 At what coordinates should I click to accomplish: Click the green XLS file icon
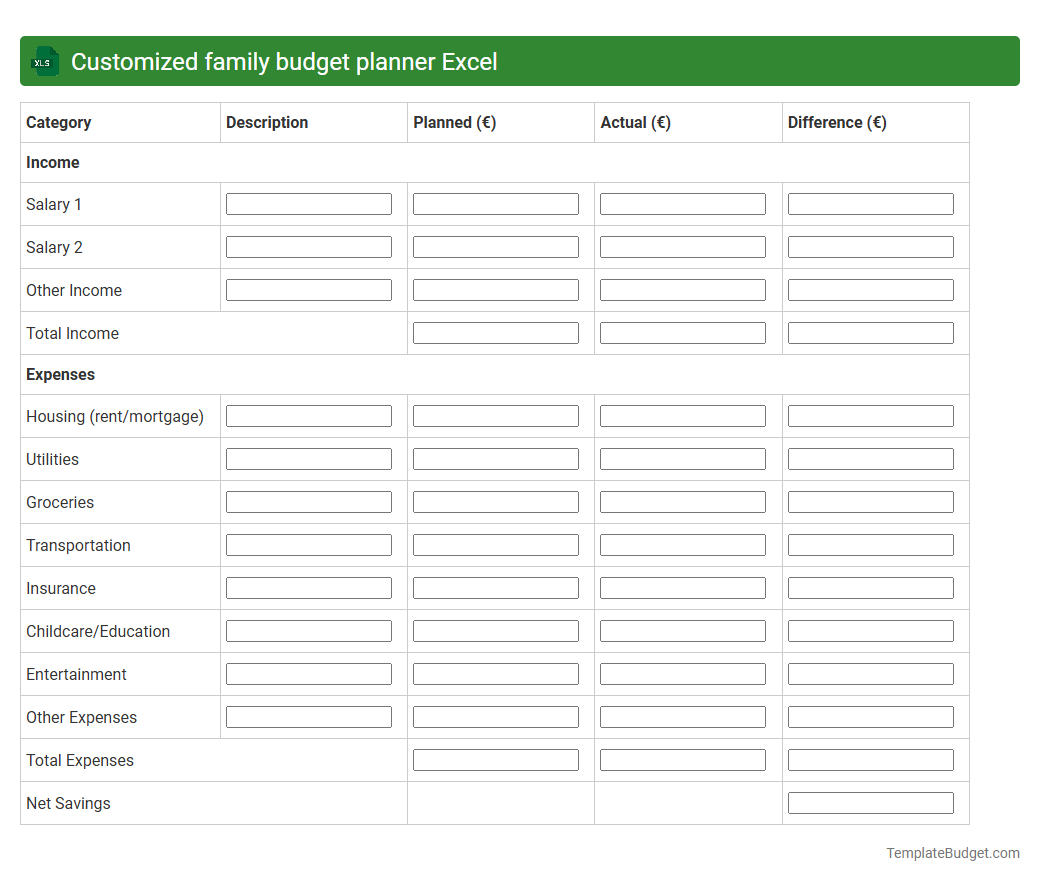[44, 61]
